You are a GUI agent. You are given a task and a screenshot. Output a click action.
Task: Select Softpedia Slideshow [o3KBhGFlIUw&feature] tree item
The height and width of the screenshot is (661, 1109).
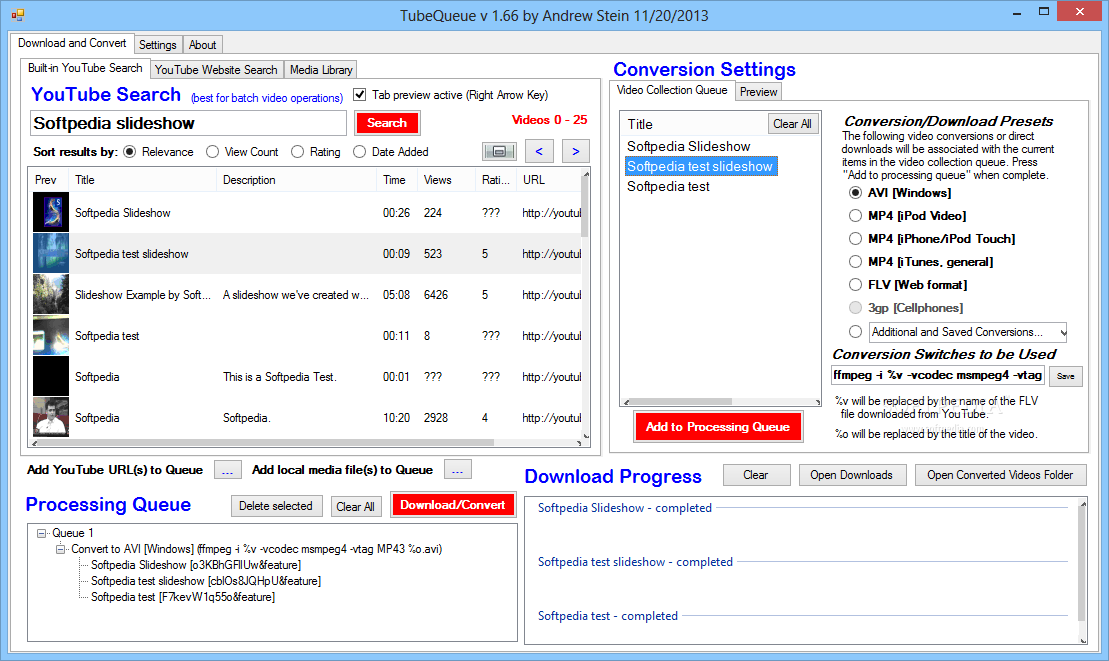click(196, 565)
